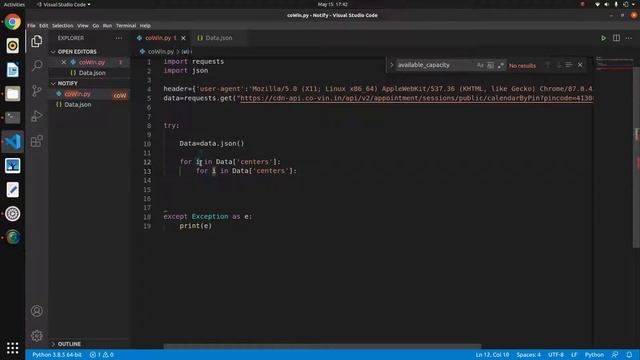Open Visual Studio Code app menu dropdown
The height and width of the screenshot is (360, 640).
point(64,4)
